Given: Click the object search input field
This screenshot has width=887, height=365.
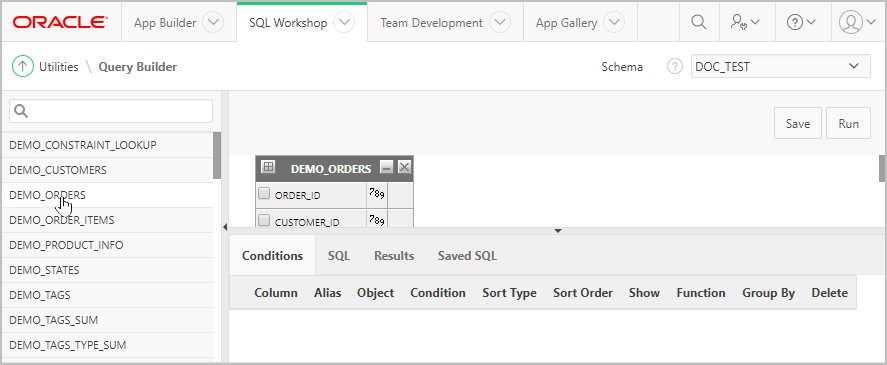Looking at the screenshot, I should click(111, 111).
